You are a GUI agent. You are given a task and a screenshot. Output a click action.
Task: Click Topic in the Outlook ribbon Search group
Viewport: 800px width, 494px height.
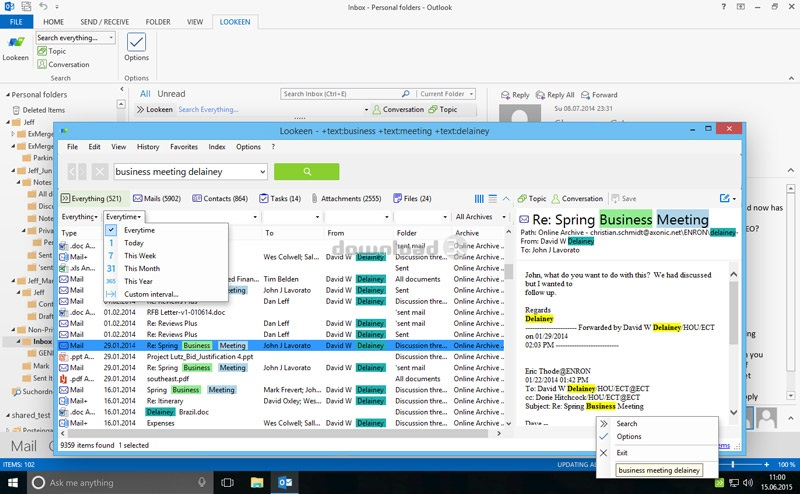point(52,51)
